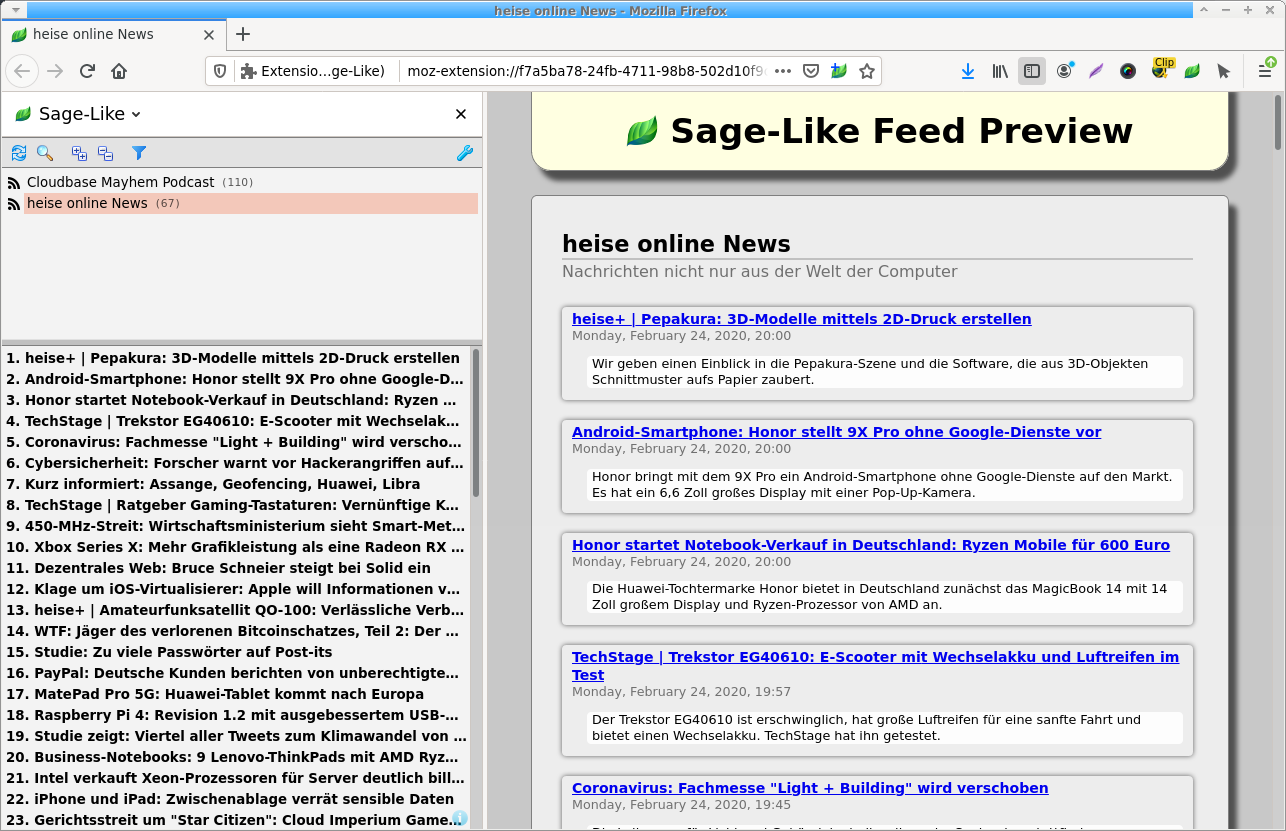Open a new browser tab
1286x831 pixels.
243,34
